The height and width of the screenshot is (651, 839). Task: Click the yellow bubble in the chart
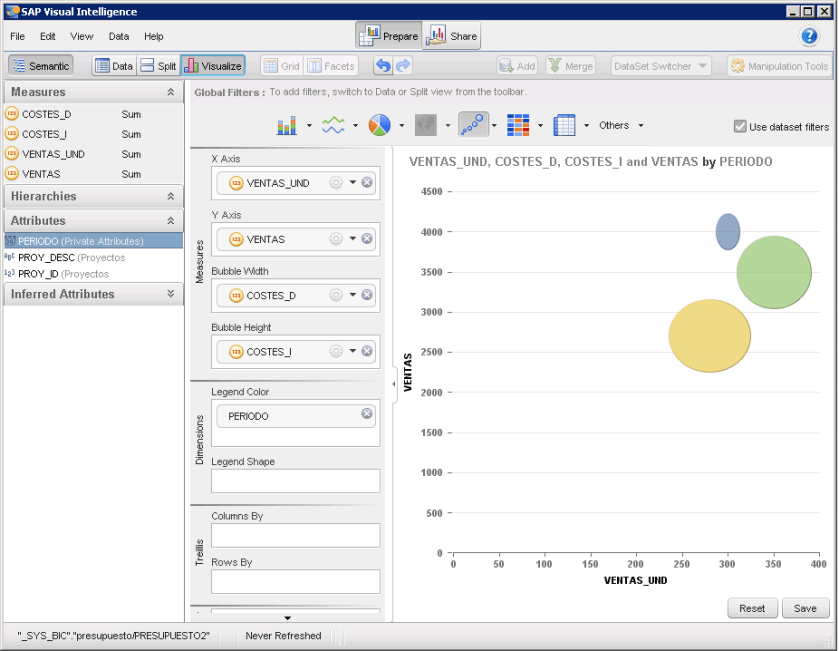(709, 336)
